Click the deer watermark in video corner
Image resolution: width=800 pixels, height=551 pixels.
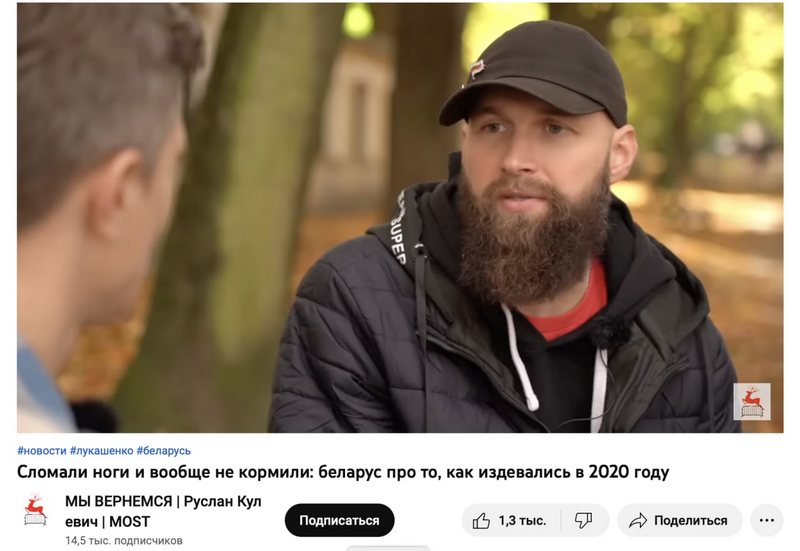(752, 402)
